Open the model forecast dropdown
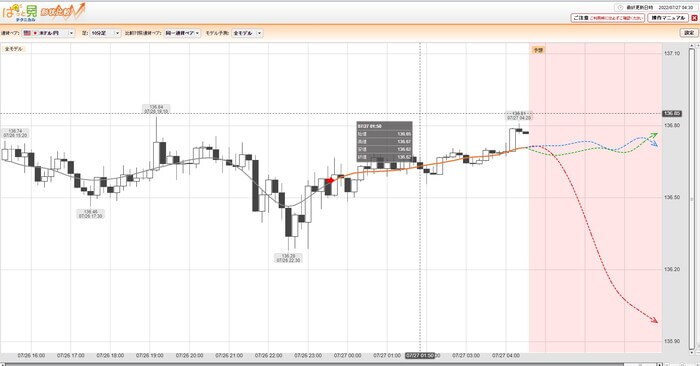700x366 pixels. click(x=247, y=33)
